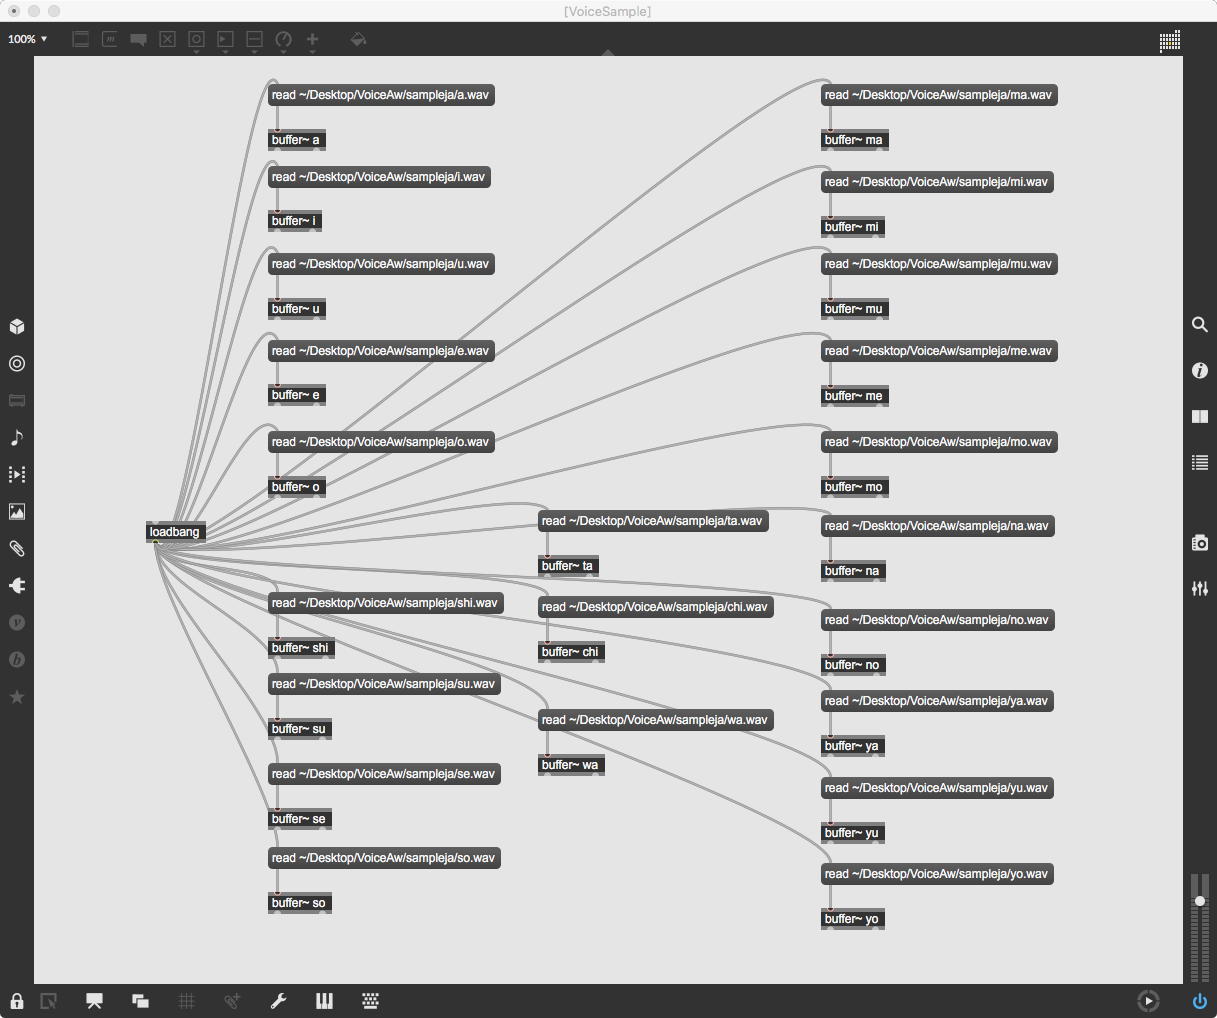
Task: Click the read ta.wav message box
Action: [x=653, y=521]
